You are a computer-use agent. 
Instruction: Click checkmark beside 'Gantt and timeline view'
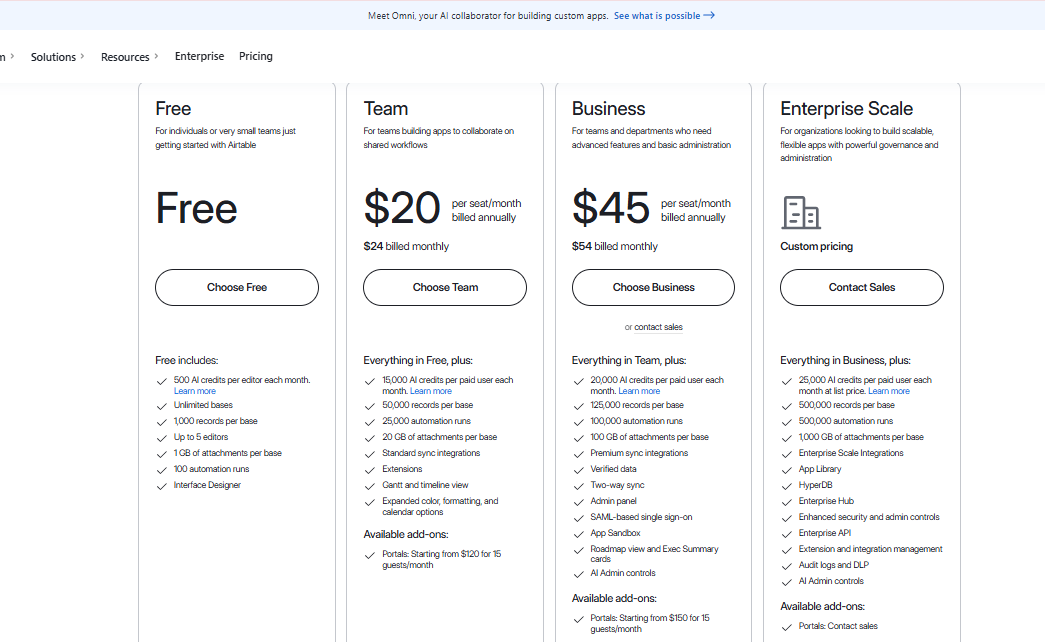coord(370,486)
